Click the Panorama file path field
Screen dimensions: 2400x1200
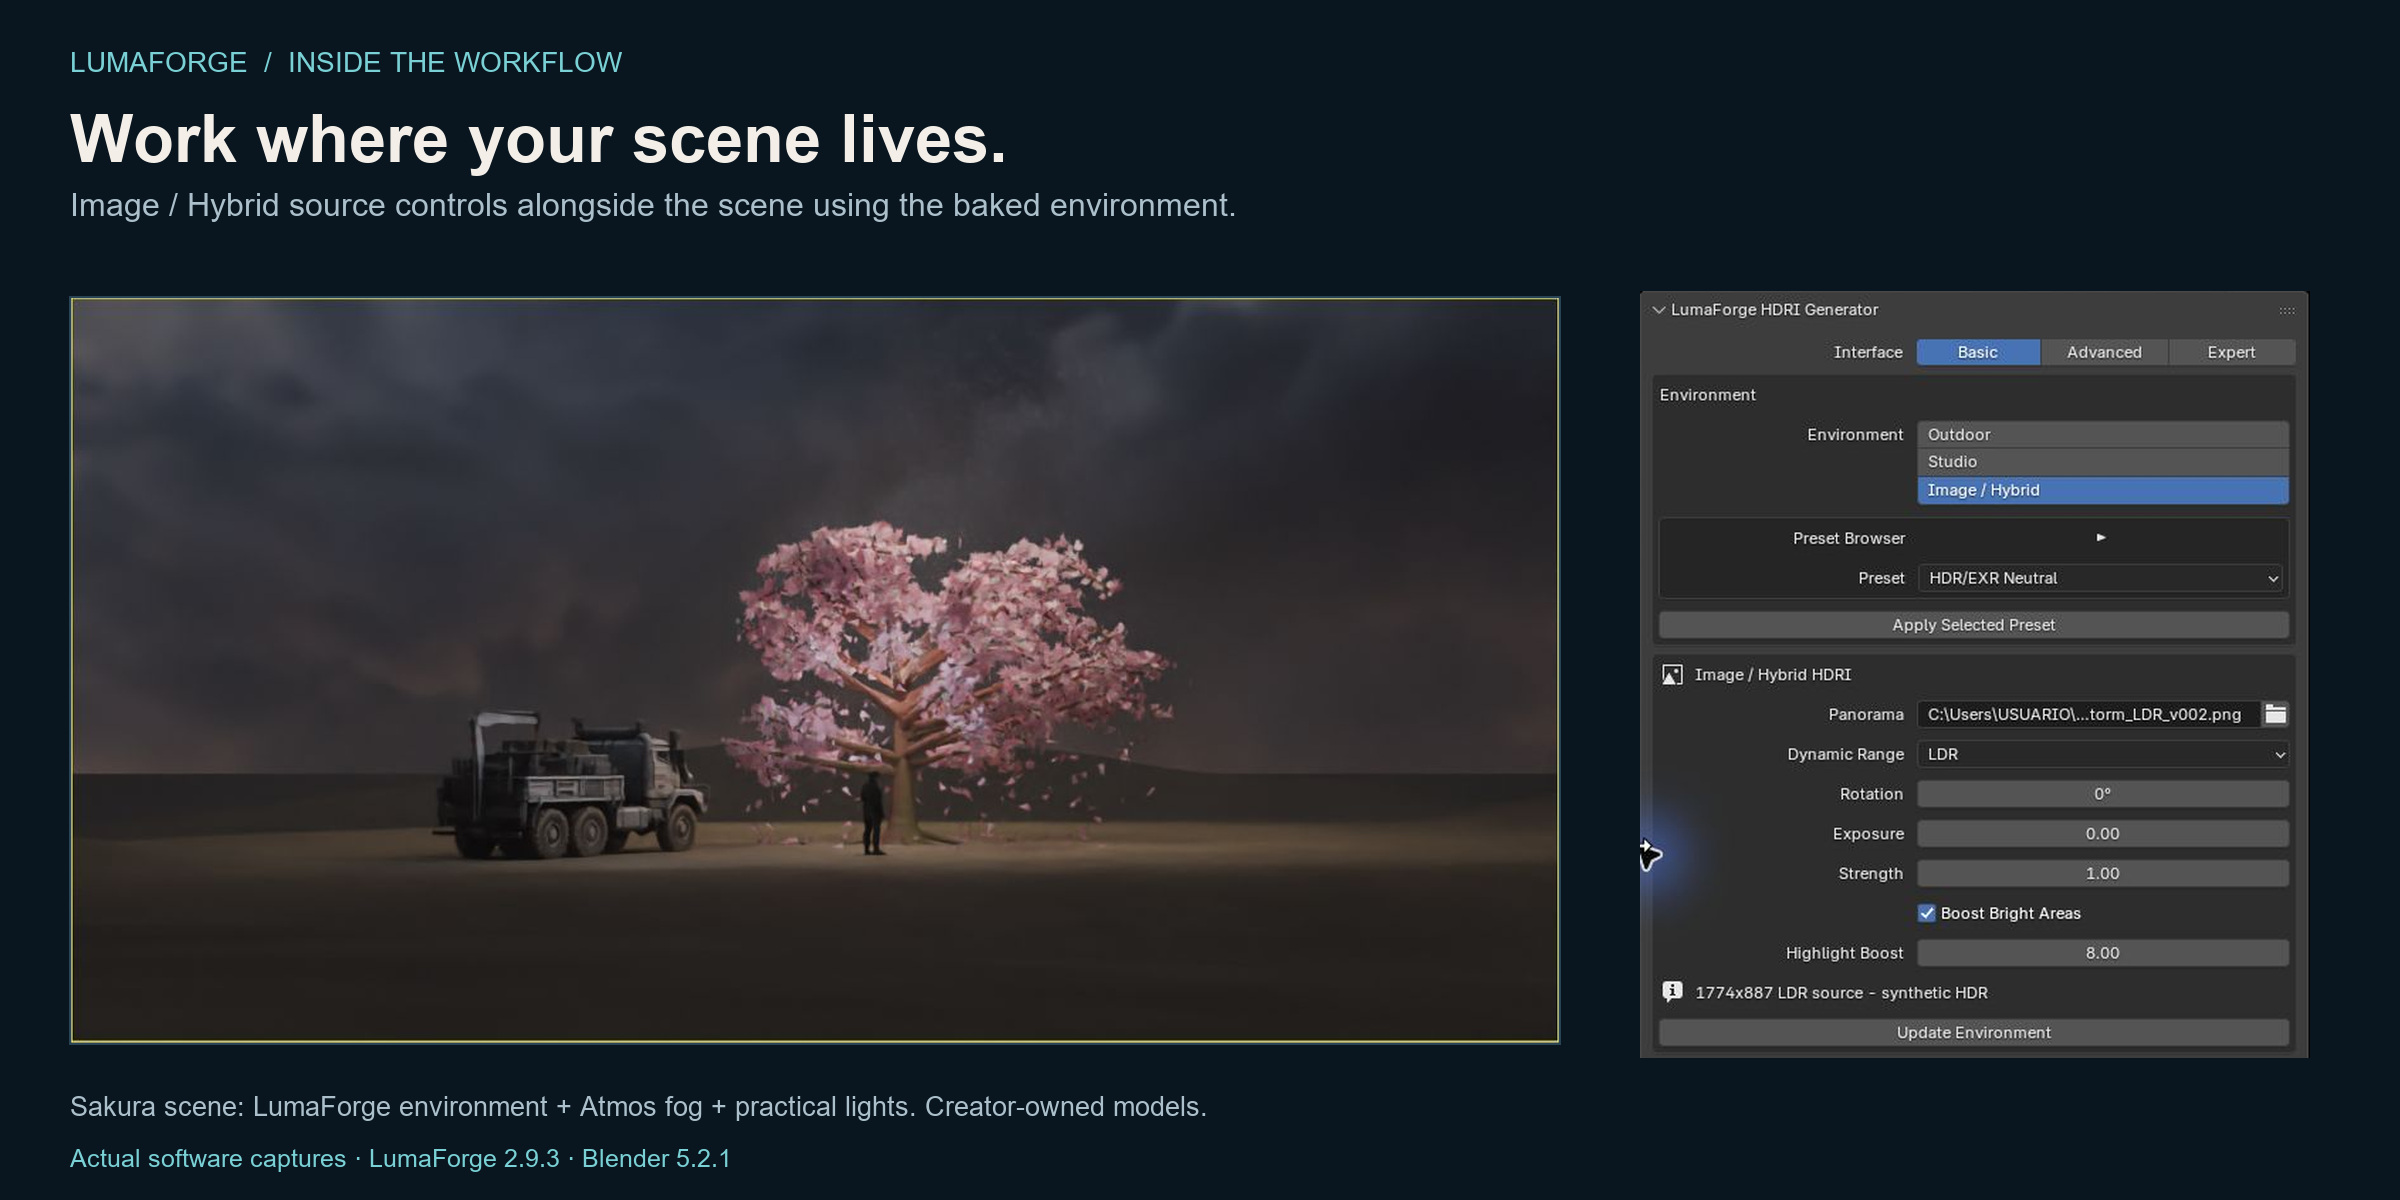(x=2088, y=714)
